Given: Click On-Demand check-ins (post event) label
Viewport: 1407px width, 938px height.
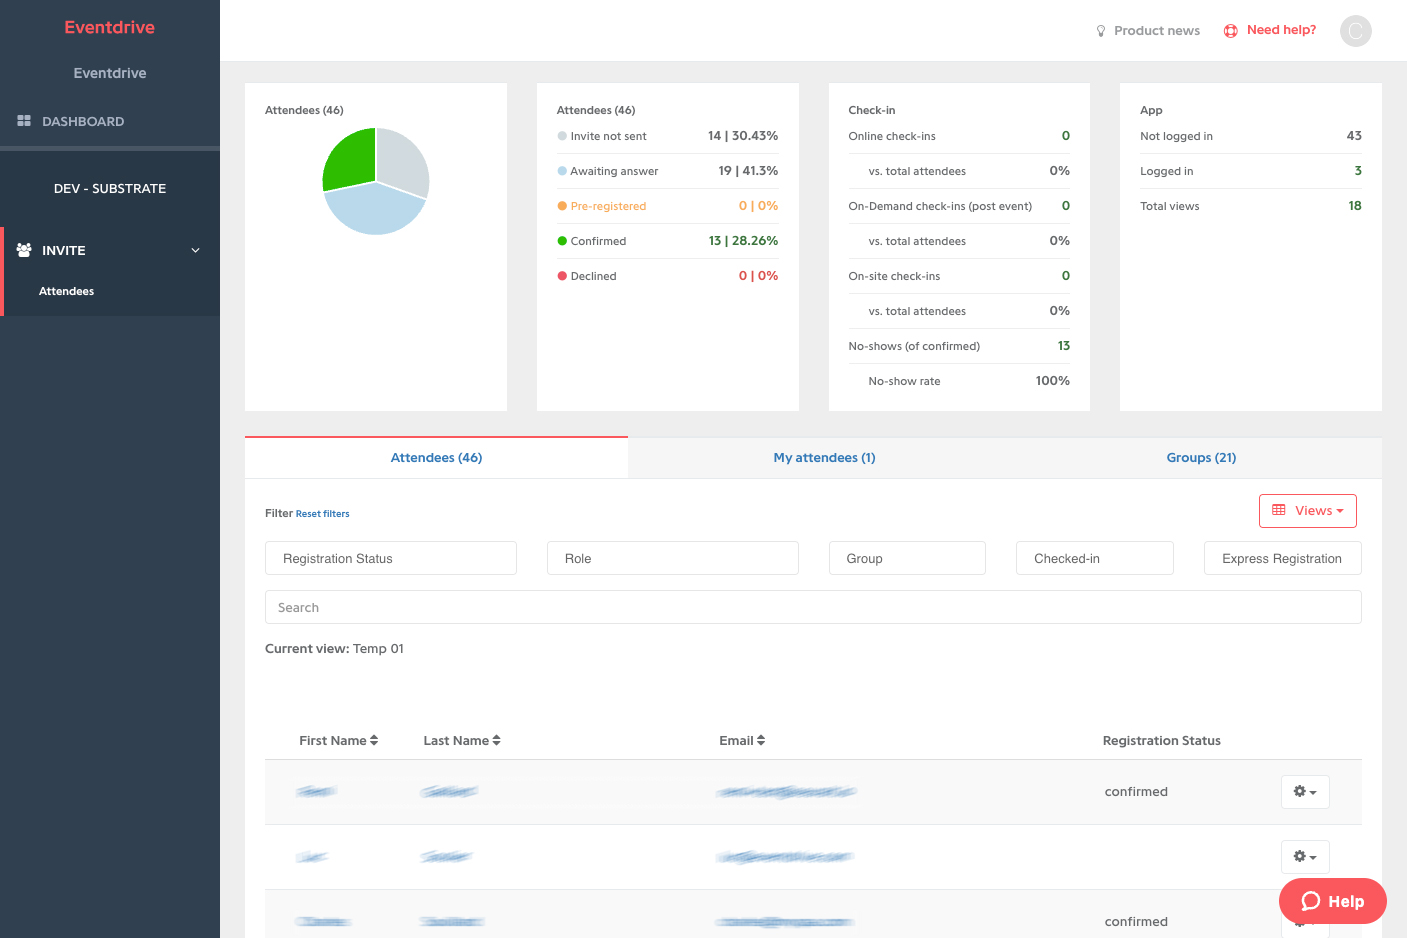Looking at the screenshot, I should coord(940,206).
